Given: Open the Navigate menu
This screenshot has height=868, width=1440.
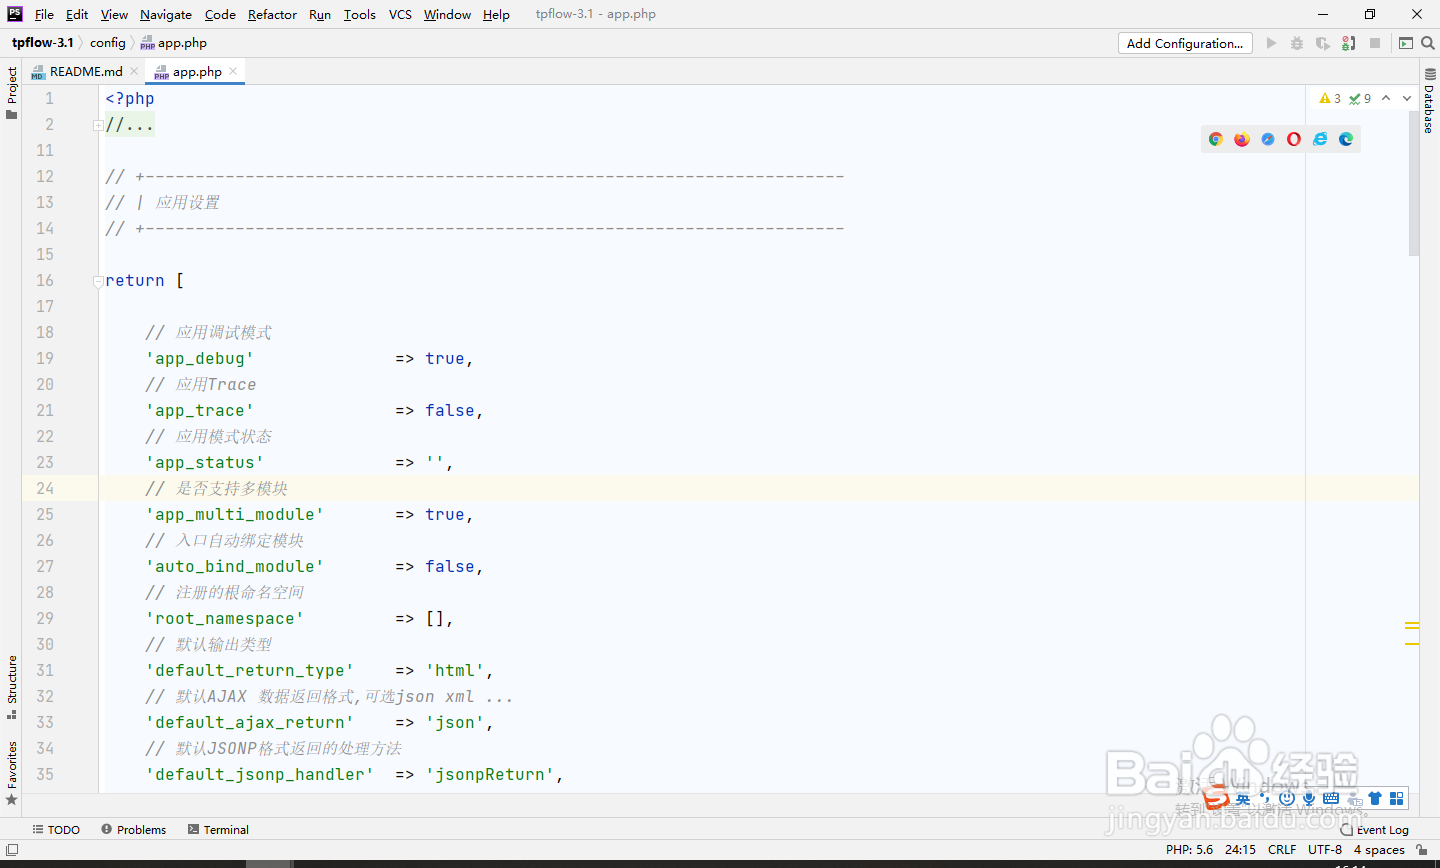Looking at the screenshot, I should coord(166,14).
